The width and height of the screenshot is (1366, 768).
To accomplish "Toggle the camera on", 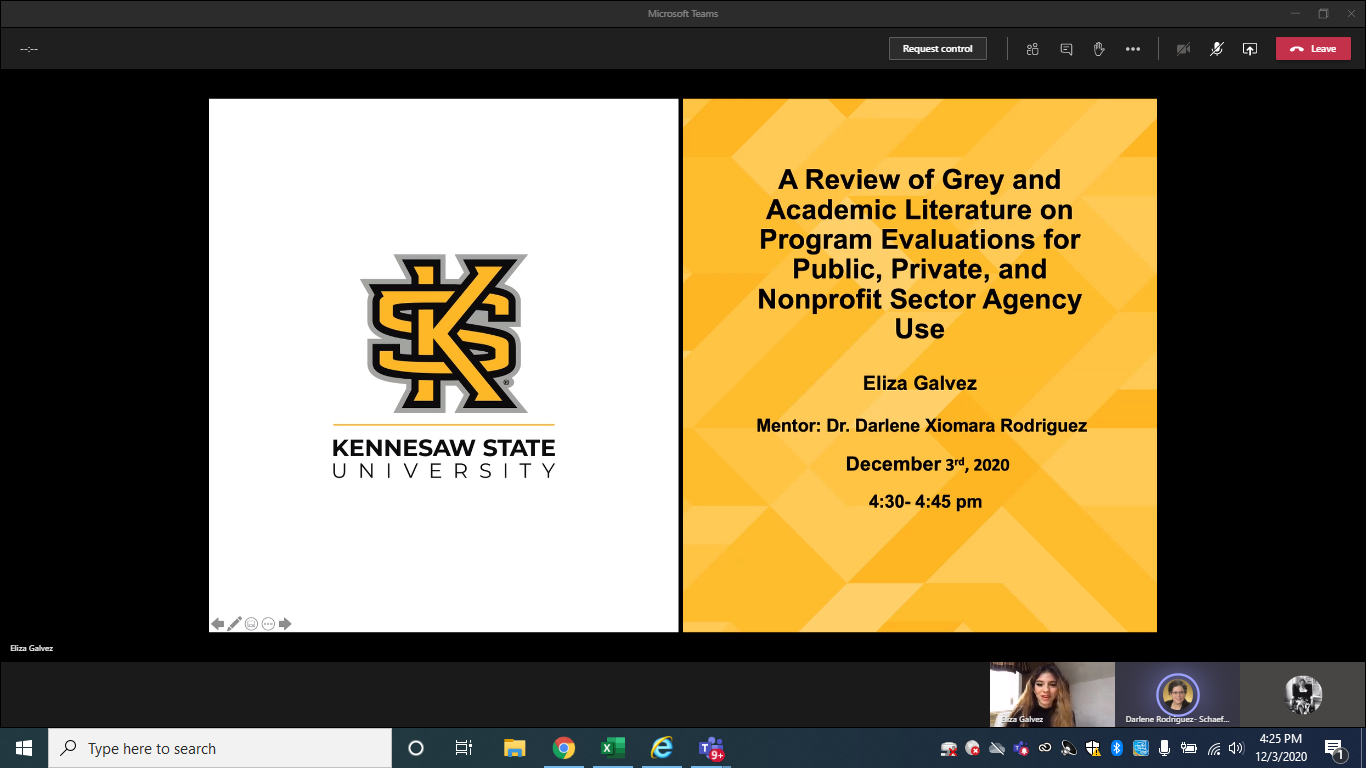I will click(1183, 49).
